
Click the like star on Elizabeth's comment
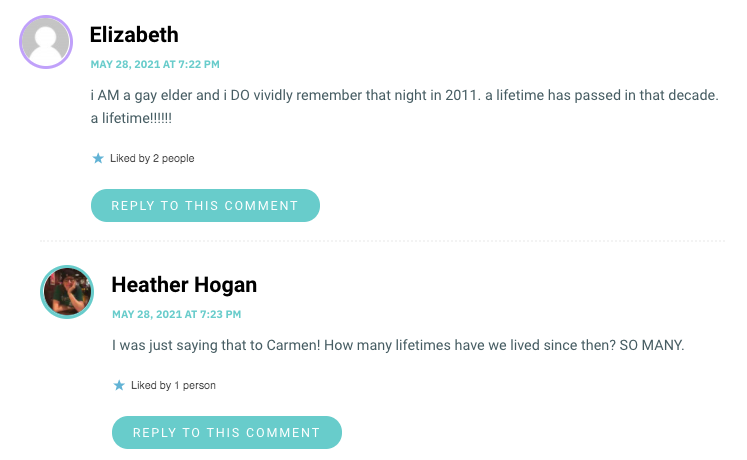point(98,158)
